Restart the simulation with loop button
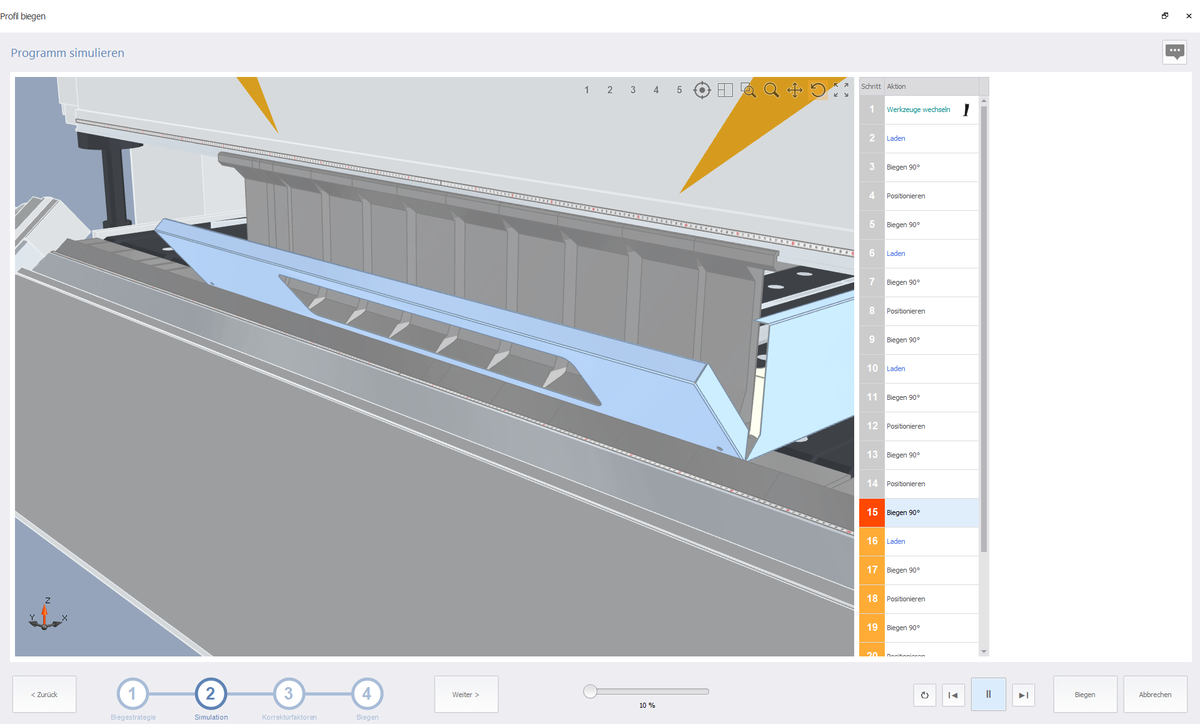Image resolution: width=1200 pixels, height=724 pixels. click(x=925, y=695)
